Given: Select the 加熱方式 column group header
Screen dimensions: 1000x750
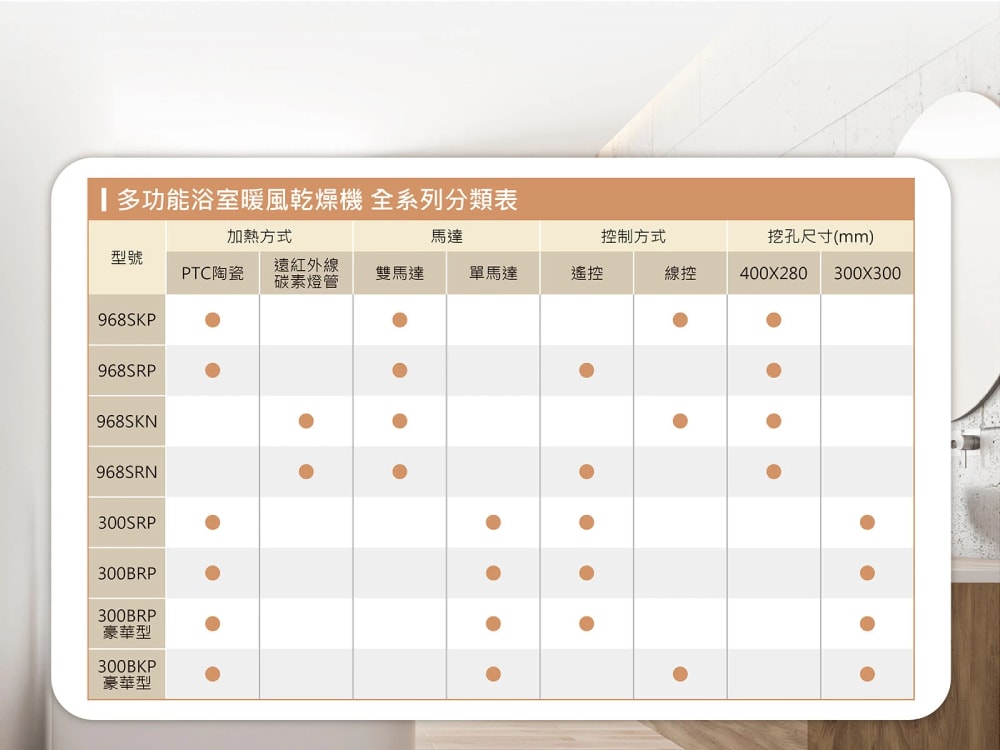Looking at the screenshot, I should coord(259,237).
